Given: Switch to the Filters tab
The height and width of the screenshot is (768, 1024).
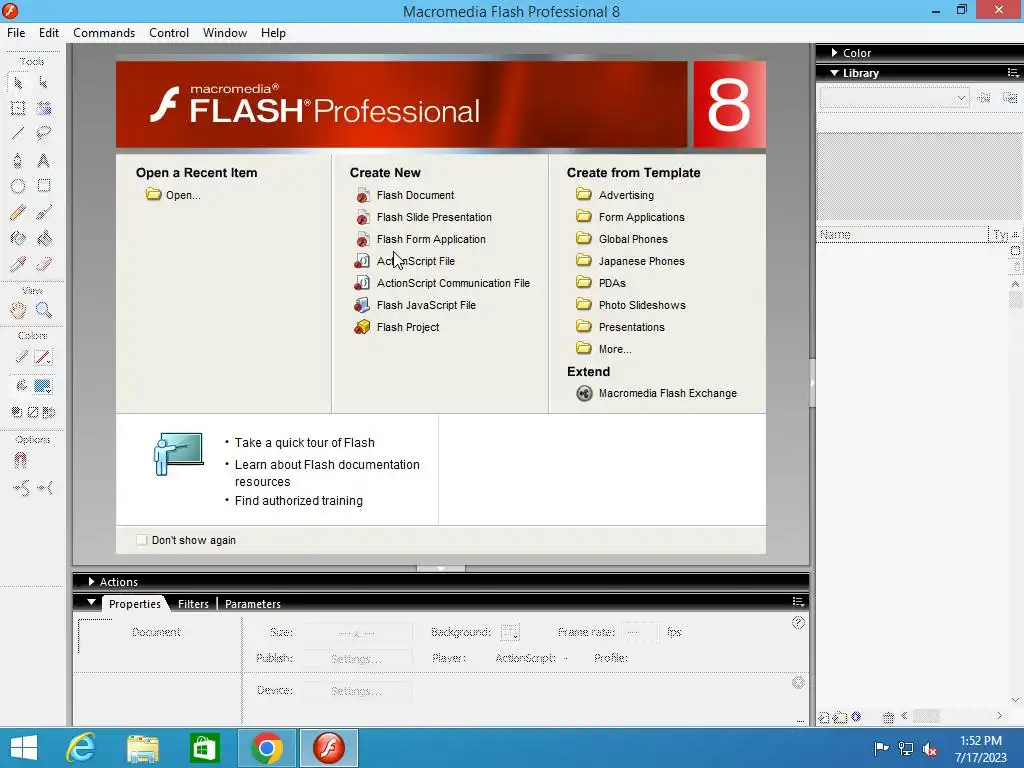Looking at the screenshot, I should [x=193, y=604].
